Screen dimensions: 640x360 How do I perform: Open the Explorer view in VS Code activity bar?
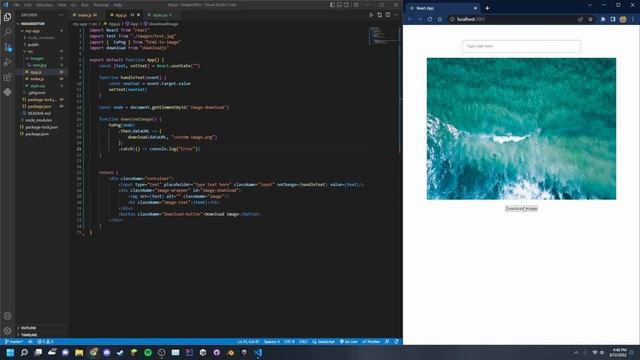coord(7,17)
